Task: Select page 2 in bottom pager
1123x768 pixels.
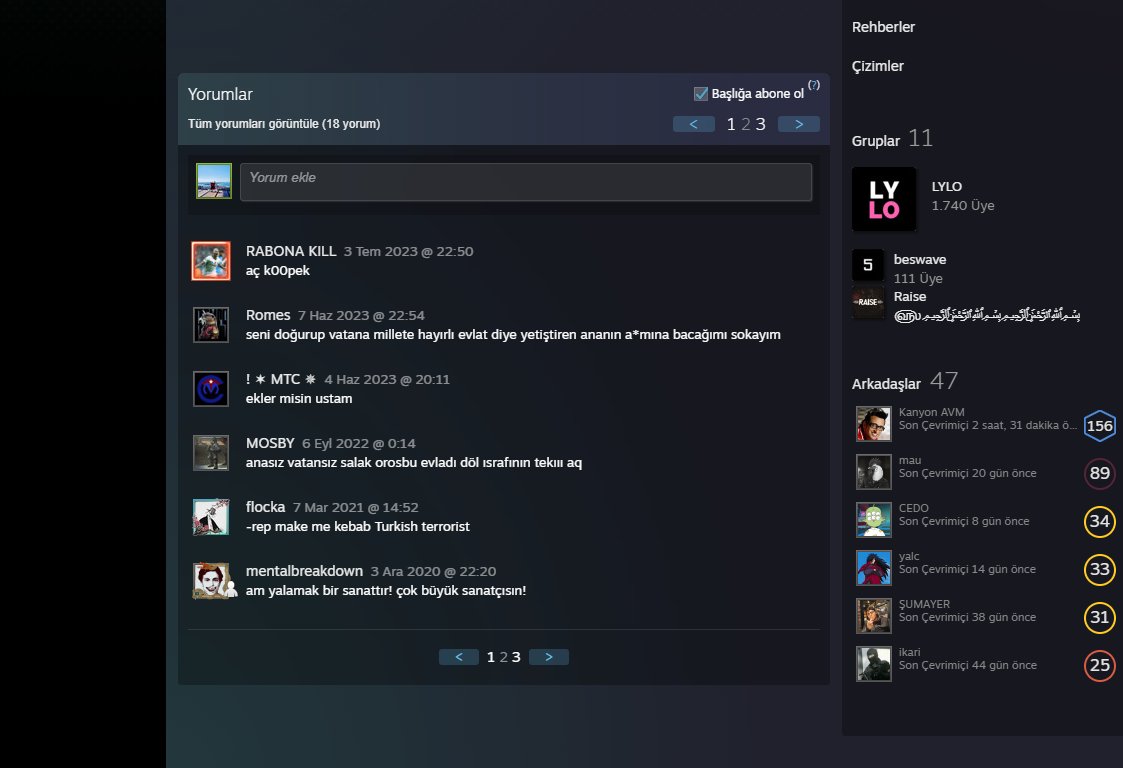Action: 503,657
